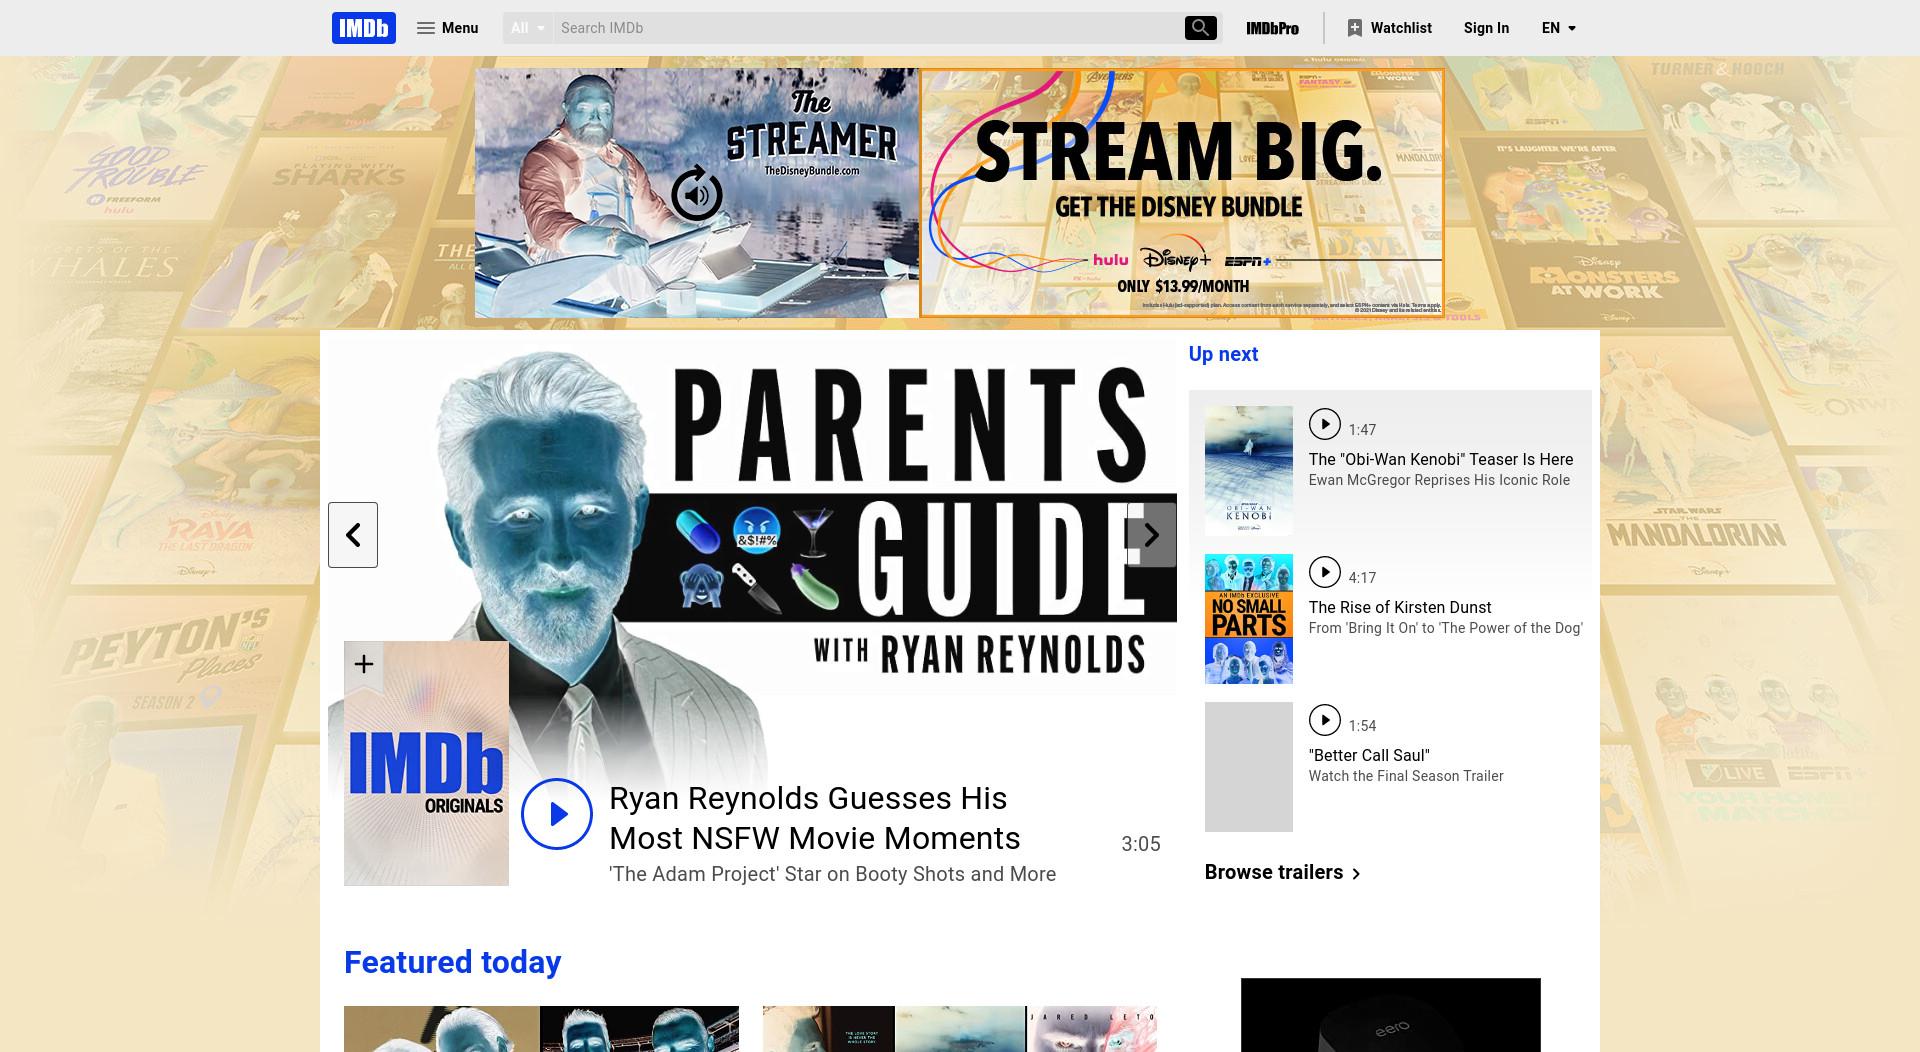This screenshot has width=1920, height=1052.
Task: Open IMDb Originals poster
Action: click(x=426, y=764)
